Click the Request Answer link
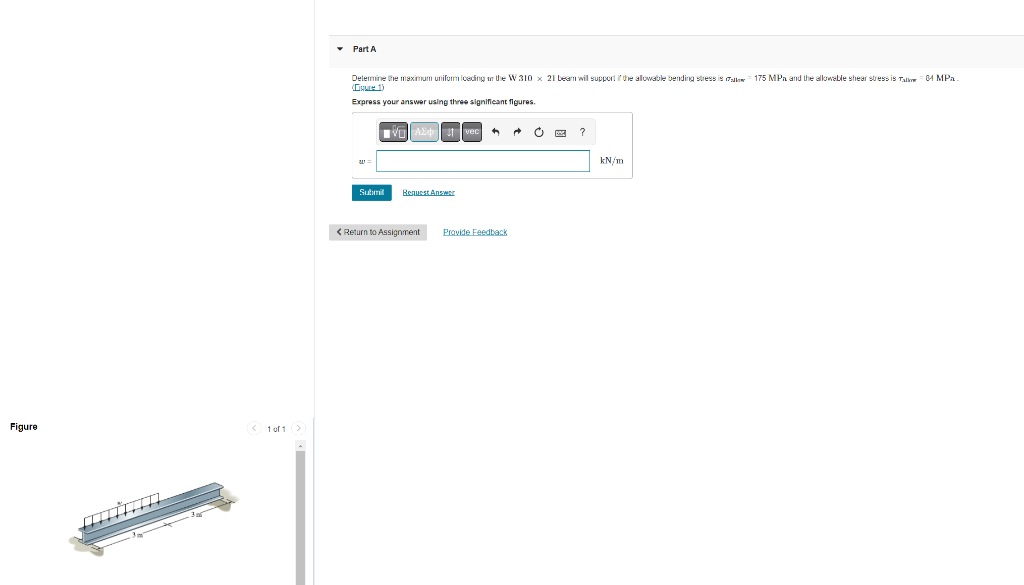 [x=428, y=193]
